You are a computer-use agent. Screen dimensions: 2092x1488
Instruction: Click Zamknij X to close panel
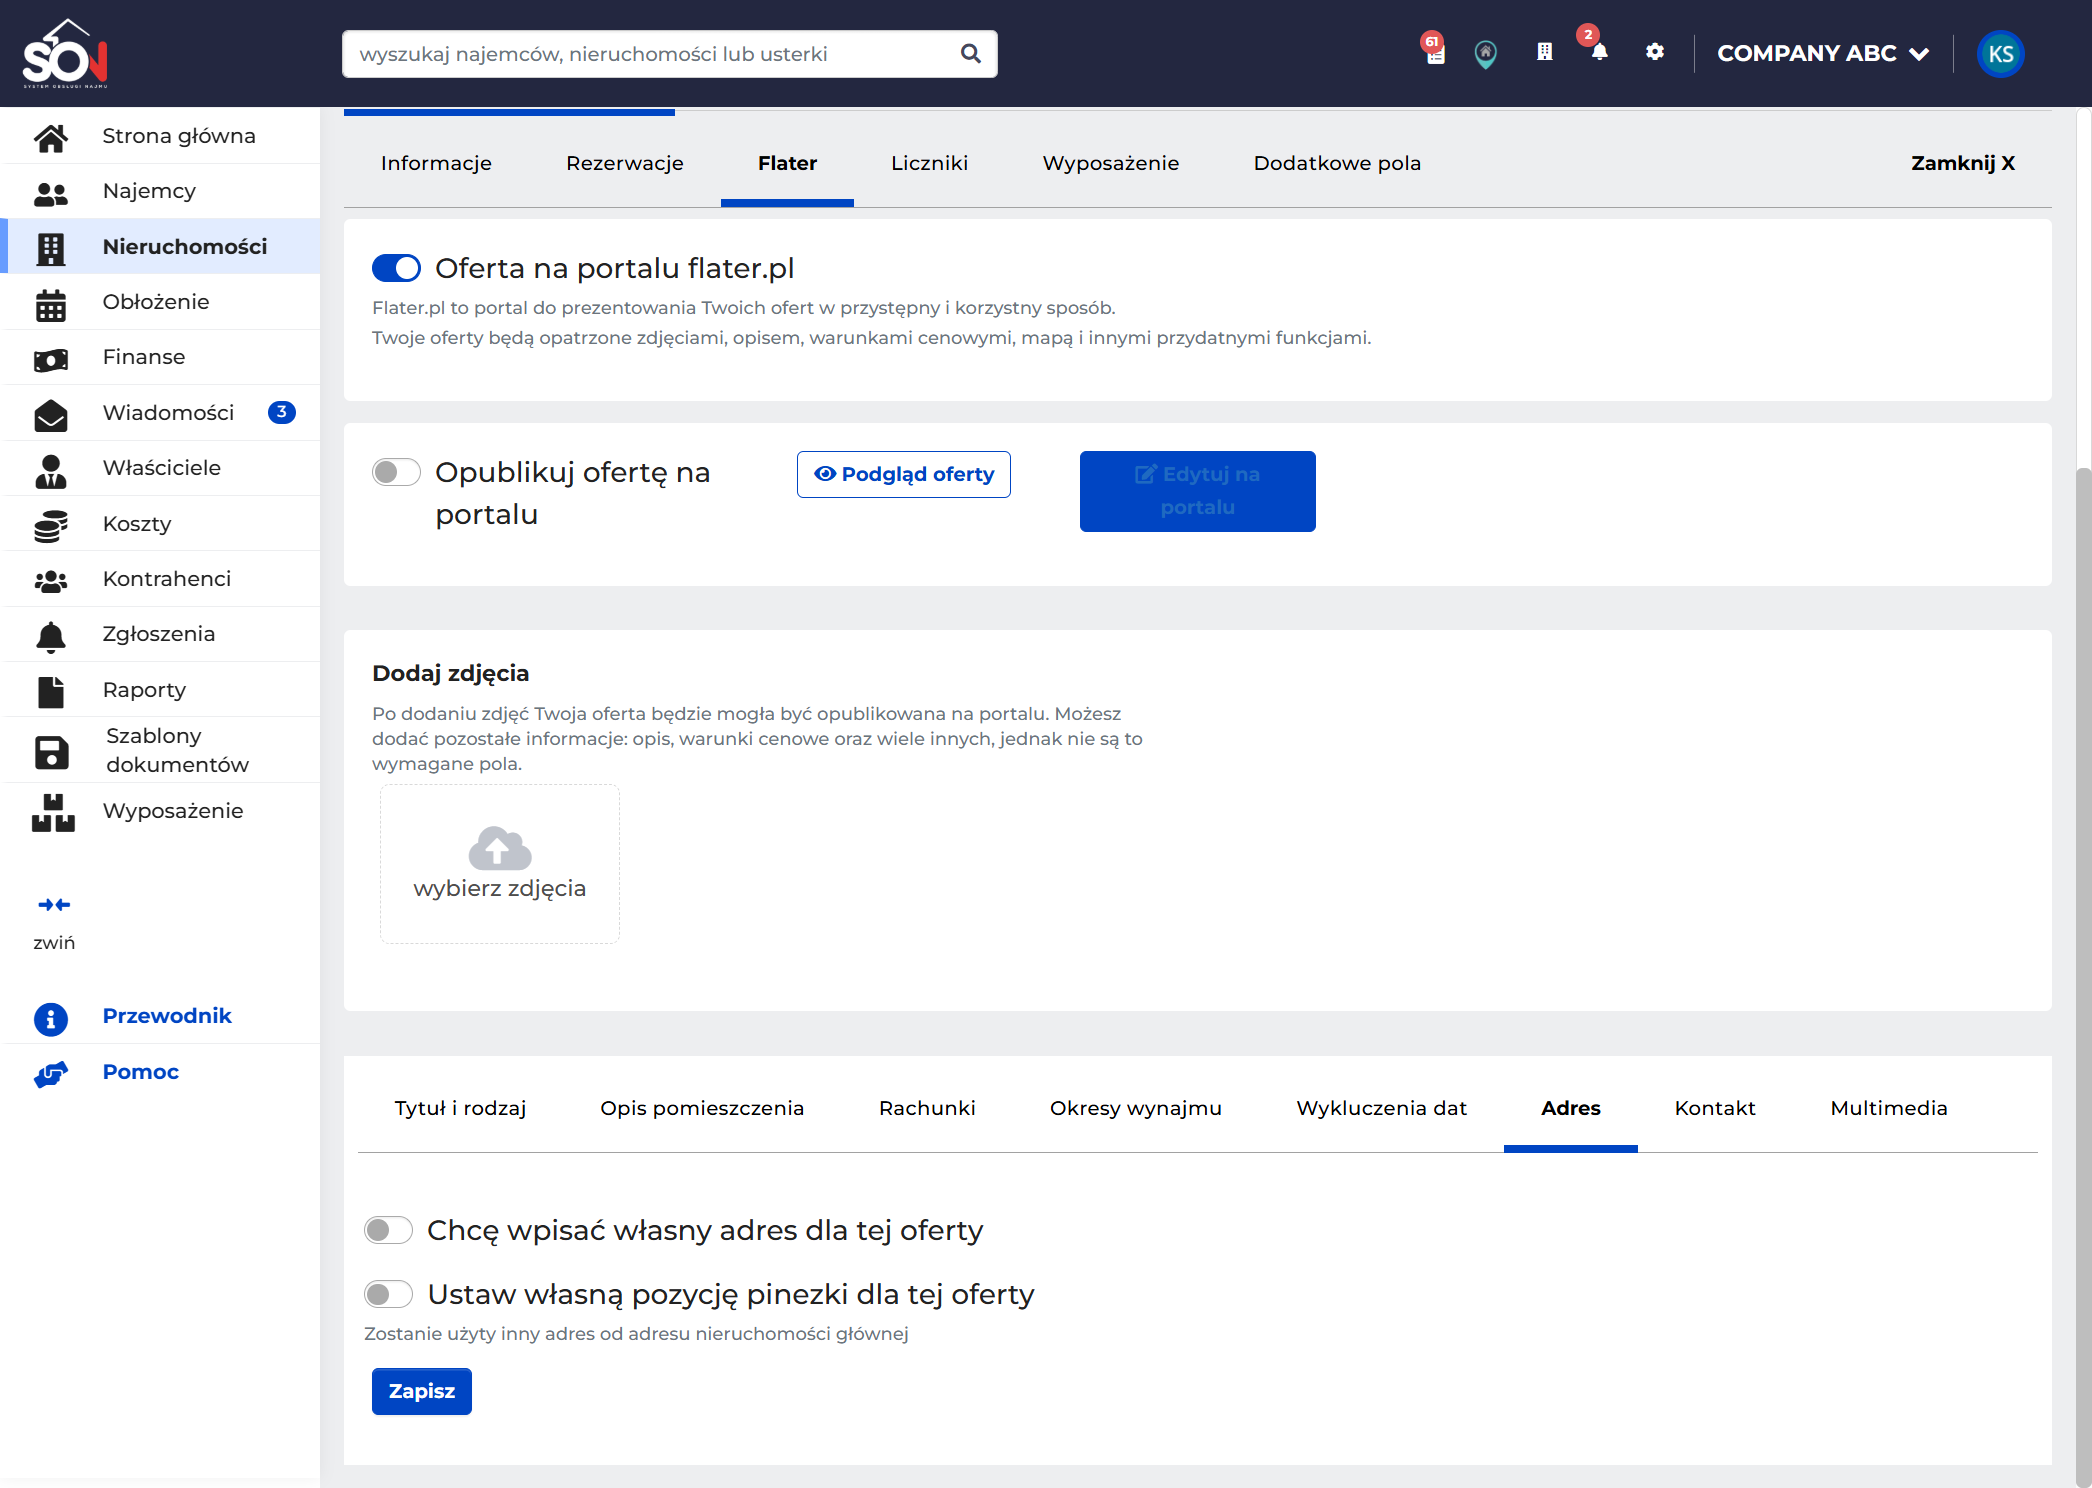1963,163
